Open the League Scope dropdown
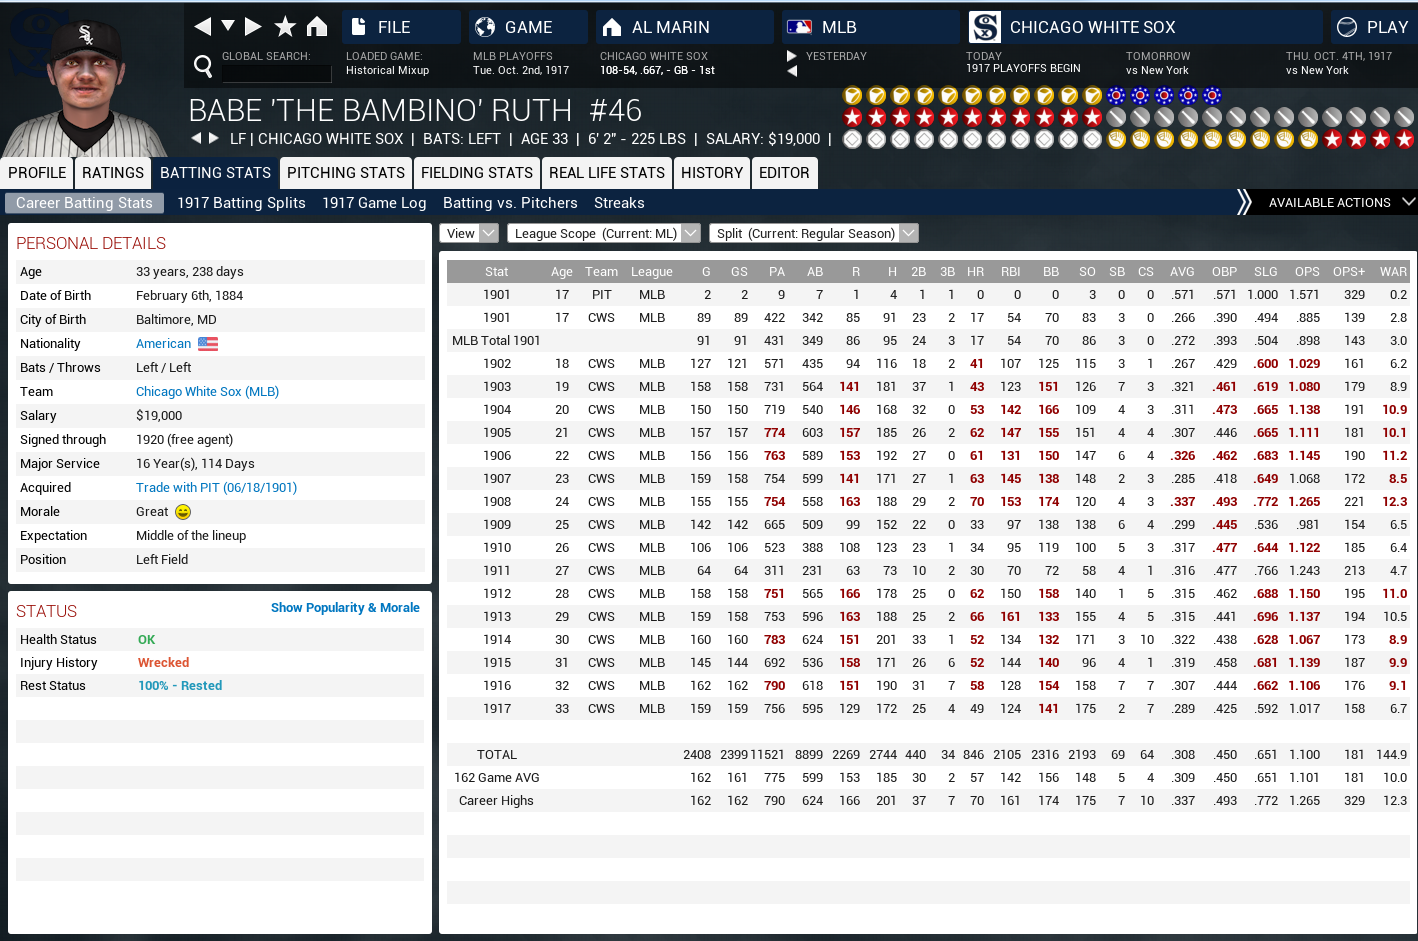The image size is (1418, 941). [604, 233]
